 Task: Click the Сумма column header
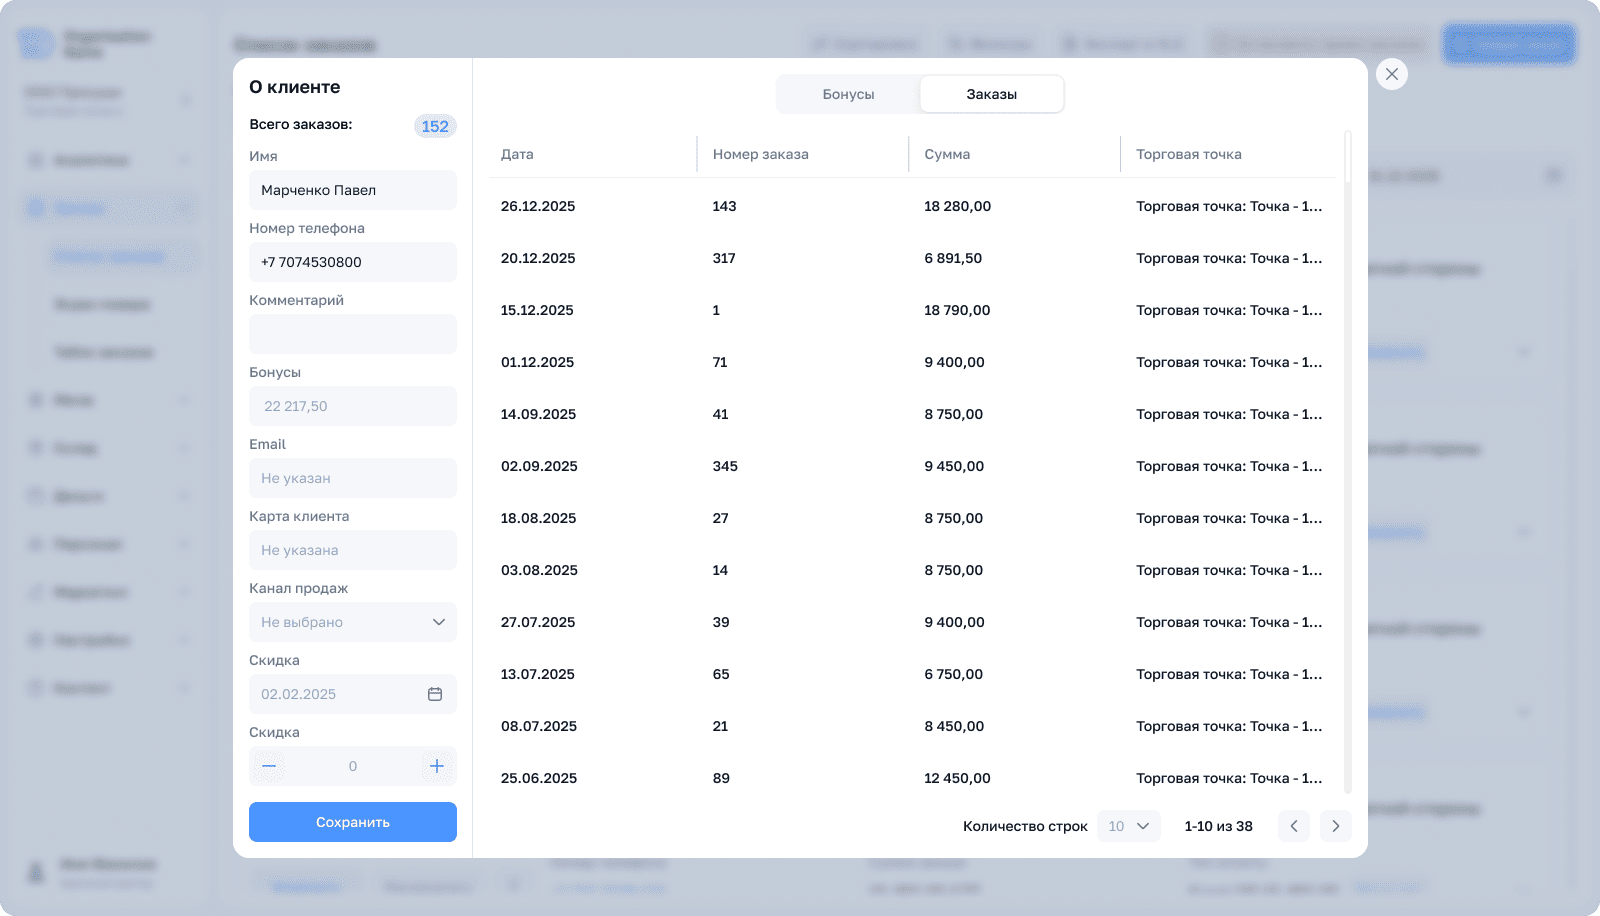click(x=947, y=154)
